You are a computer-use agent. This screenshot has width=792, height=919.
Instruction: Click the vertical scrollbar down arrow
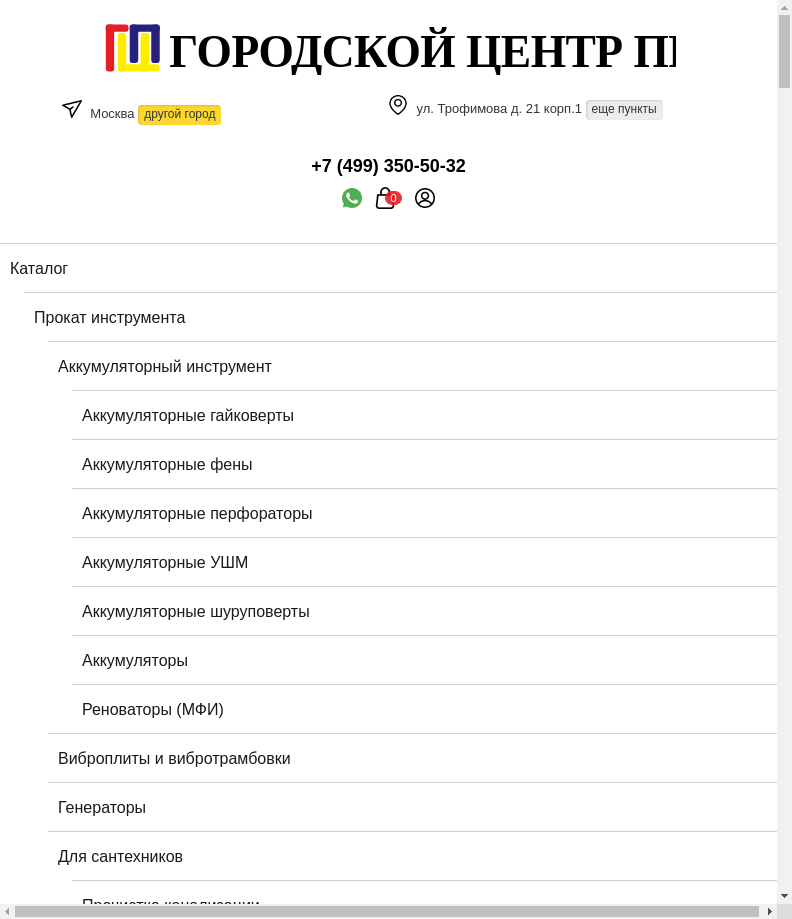[784, 896]
